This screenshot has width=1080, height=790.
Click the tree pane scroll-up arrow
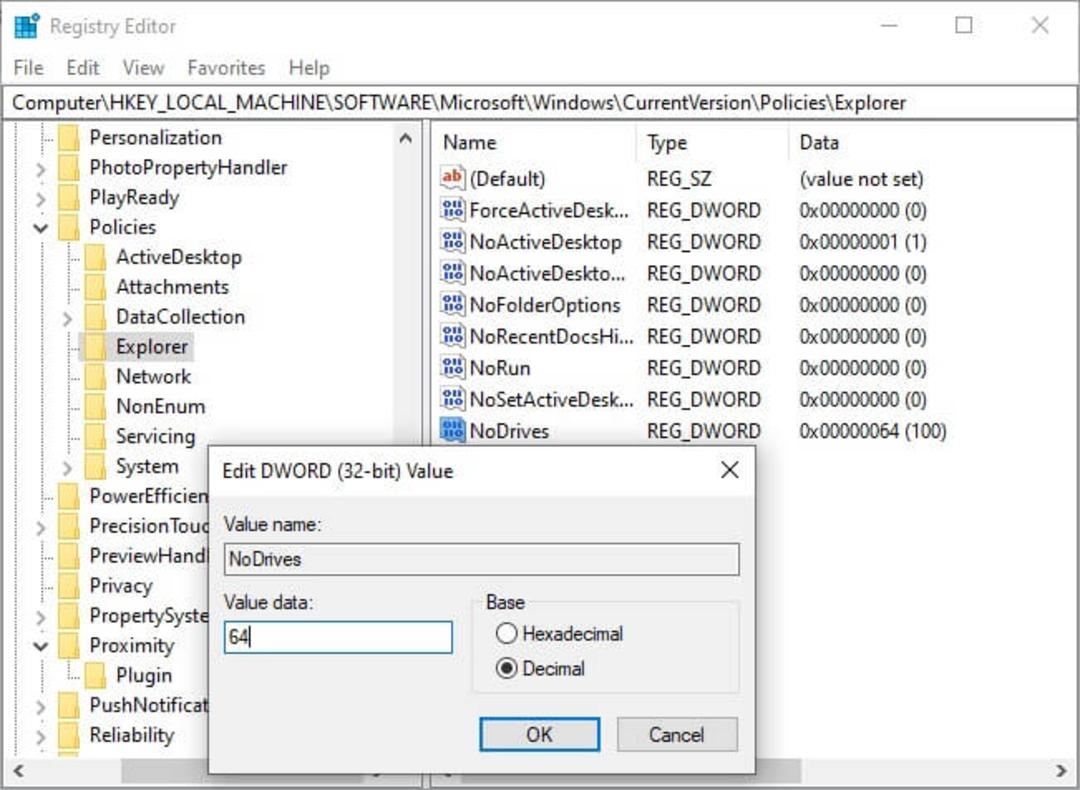(405, 138)
